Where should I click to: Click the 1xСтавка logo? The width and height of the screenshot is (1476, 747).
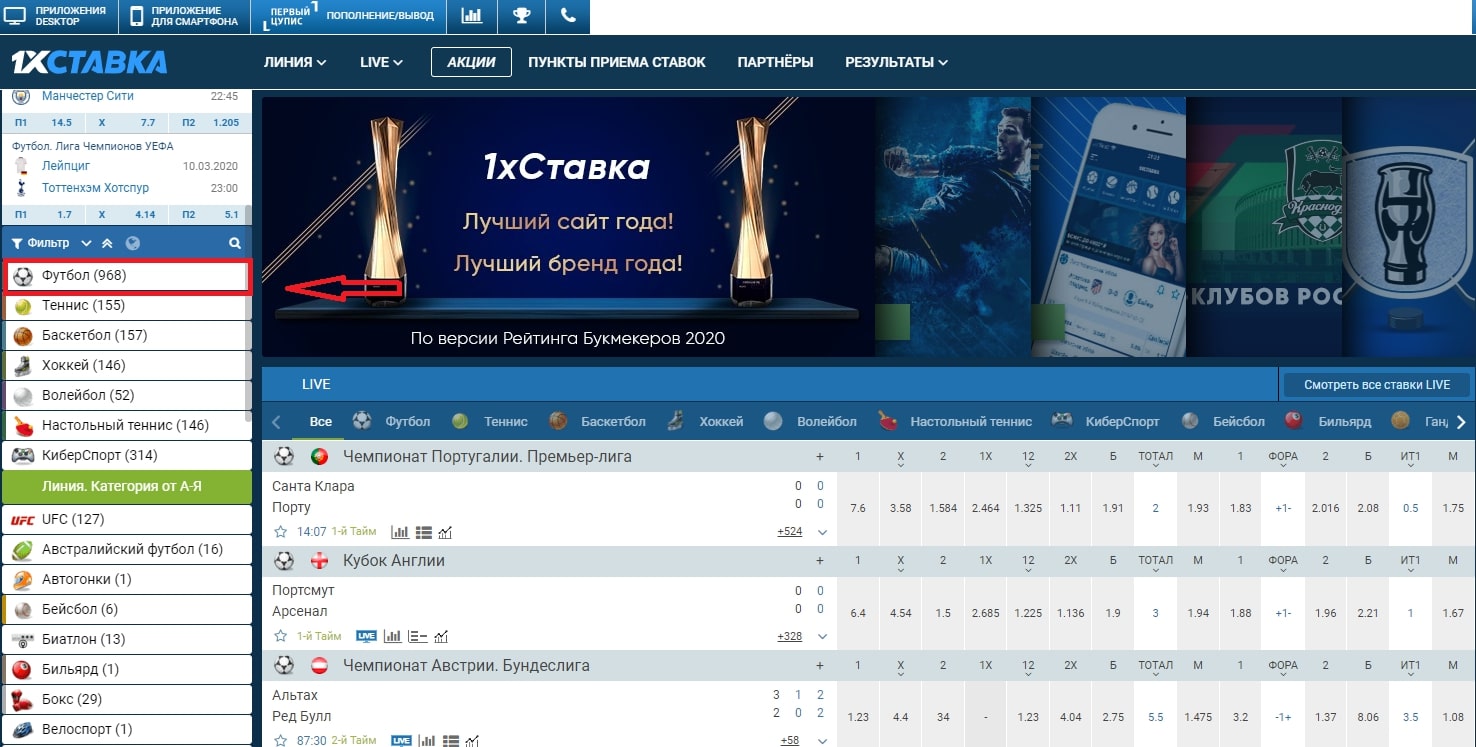[x=89, y=62]
